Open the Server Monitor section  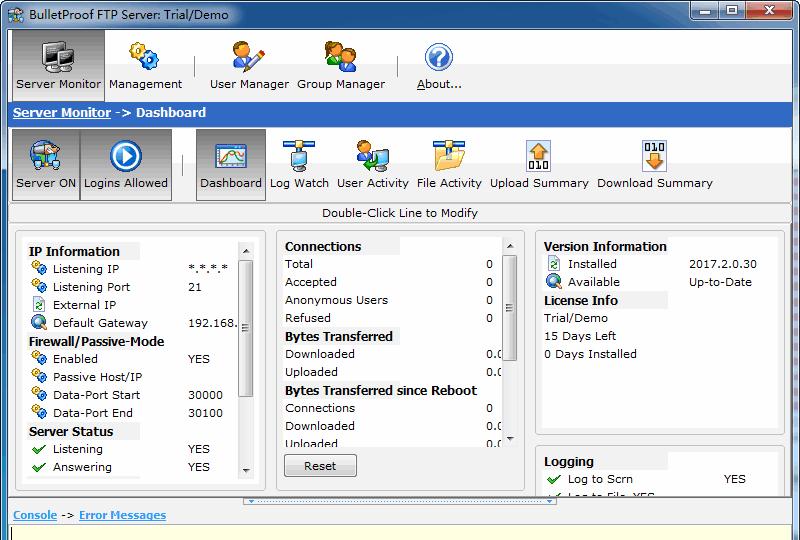coord(58,65)
